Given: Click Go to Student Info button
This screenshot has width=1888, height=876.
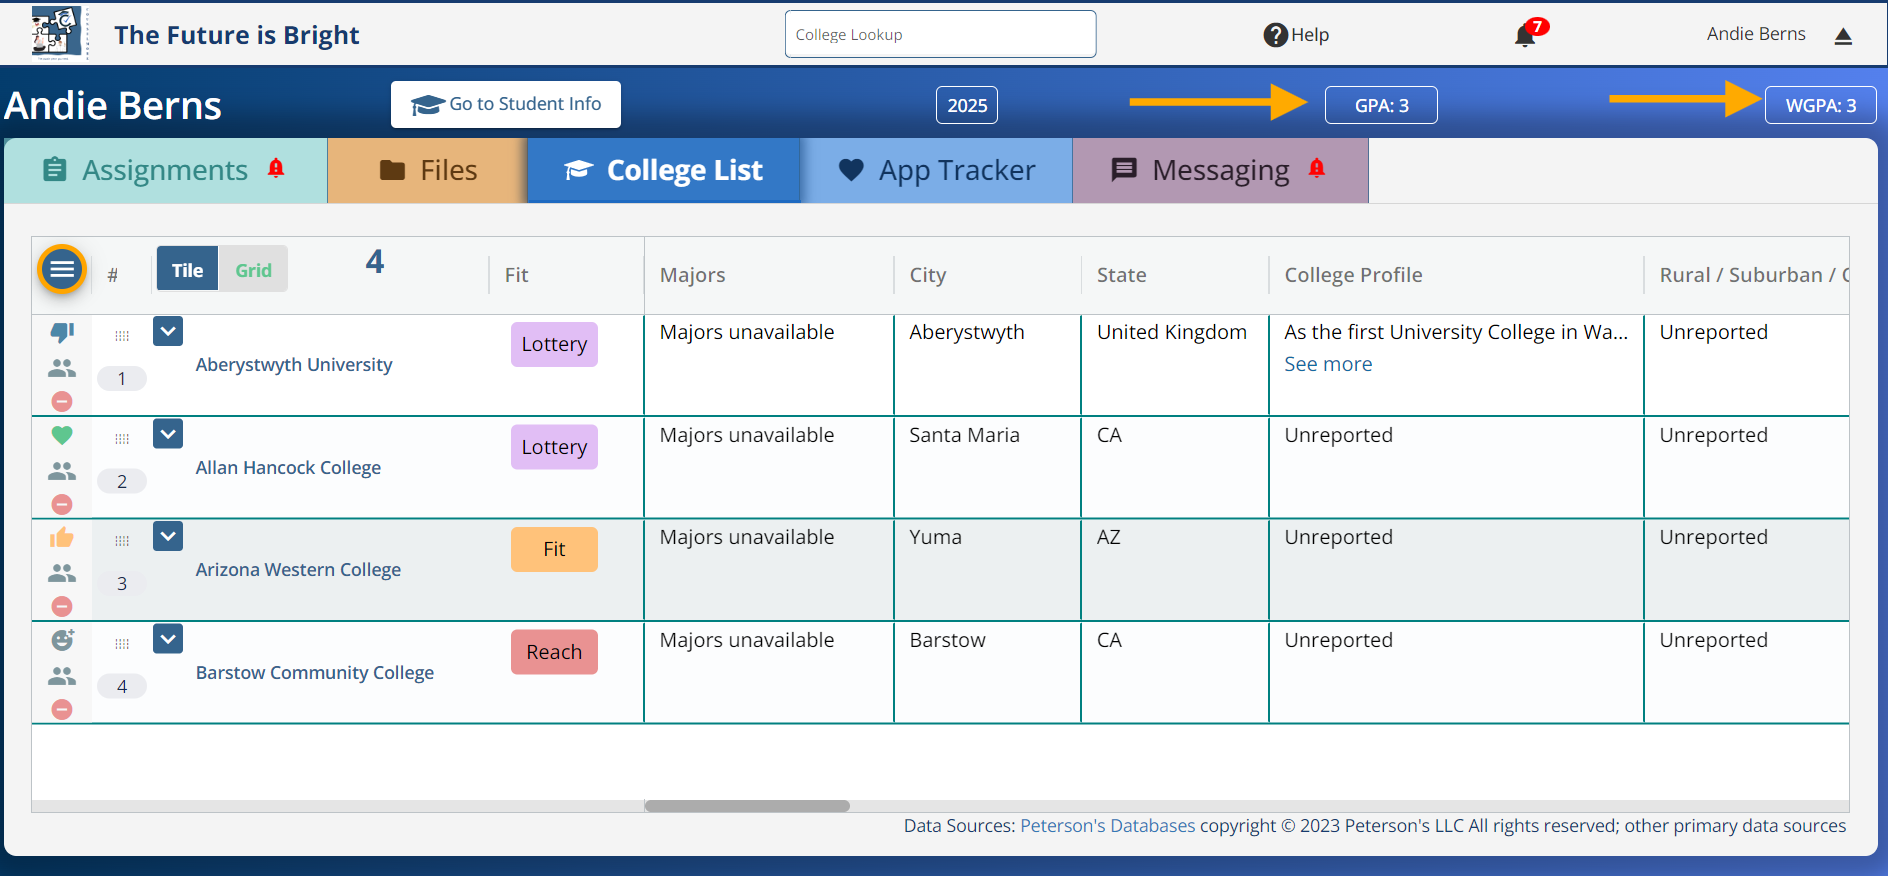Looking at the screenshot, I should [x=506, y=104].
